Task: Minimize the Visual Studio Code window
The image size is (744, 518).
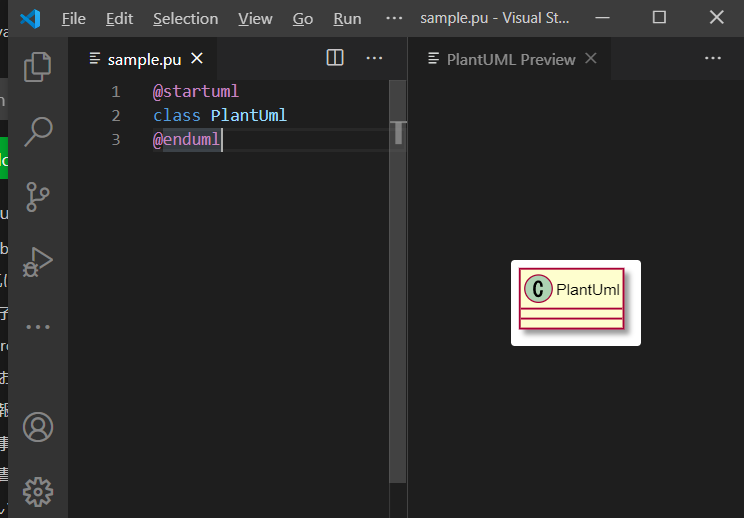Action: pyautogui.click(x=602, y=18)
